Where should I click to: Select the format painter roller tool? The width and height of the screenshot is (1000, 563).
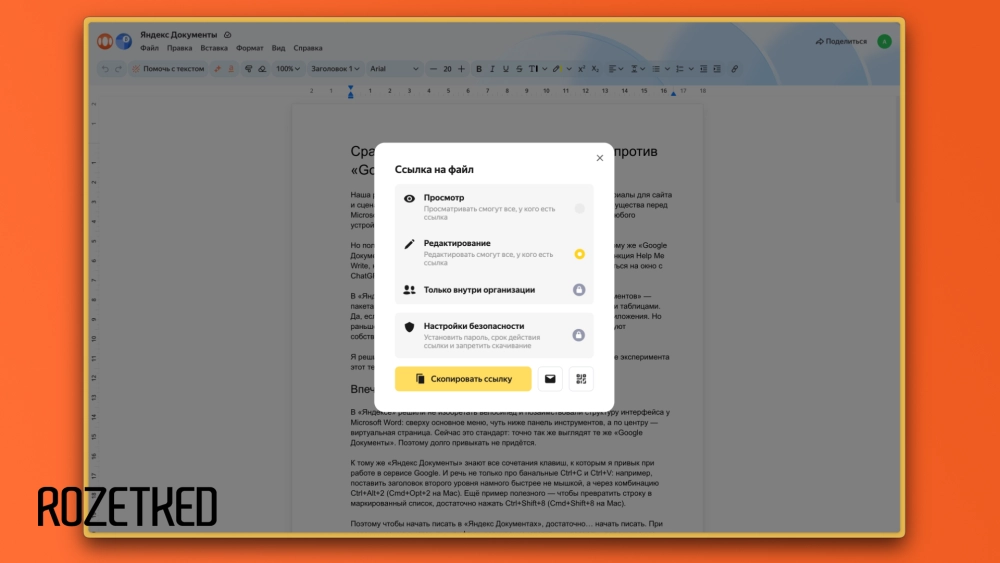pyautogui.click(x=249, y=69)
